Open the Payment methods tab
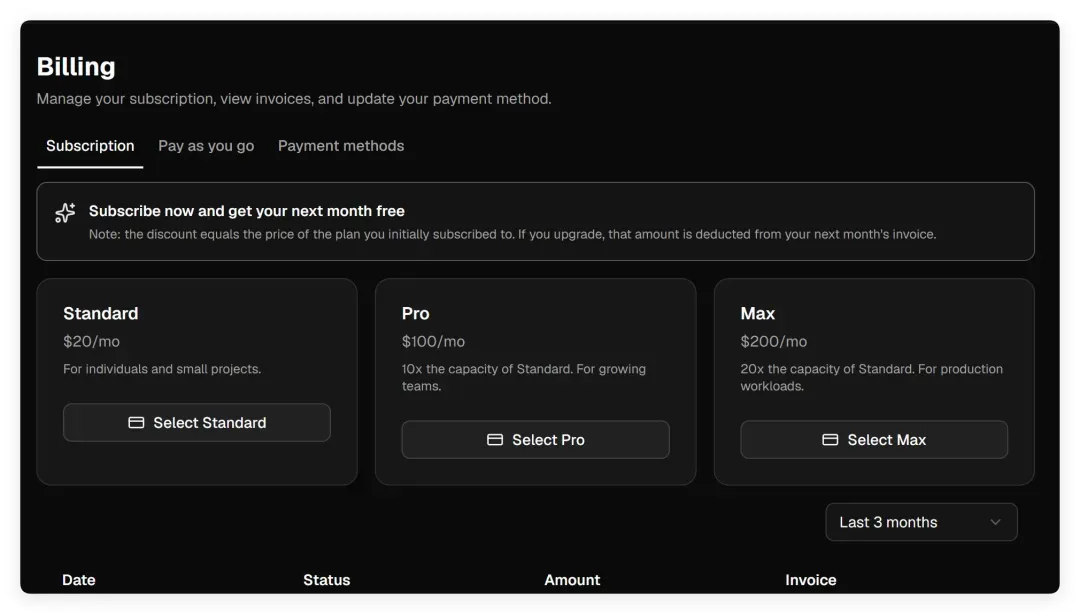The image size is (1080, 614). (341, 146)
